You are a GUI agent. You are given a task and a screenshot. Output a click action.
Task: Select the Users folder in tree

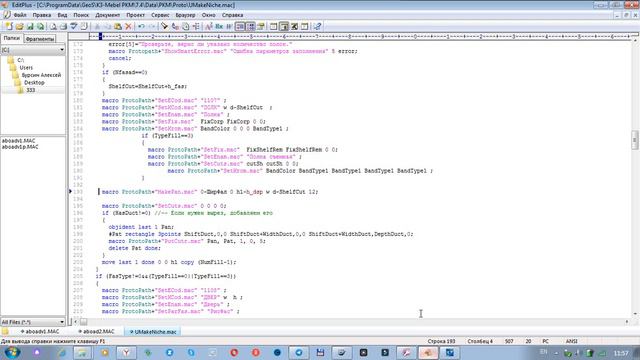[26, 67]
